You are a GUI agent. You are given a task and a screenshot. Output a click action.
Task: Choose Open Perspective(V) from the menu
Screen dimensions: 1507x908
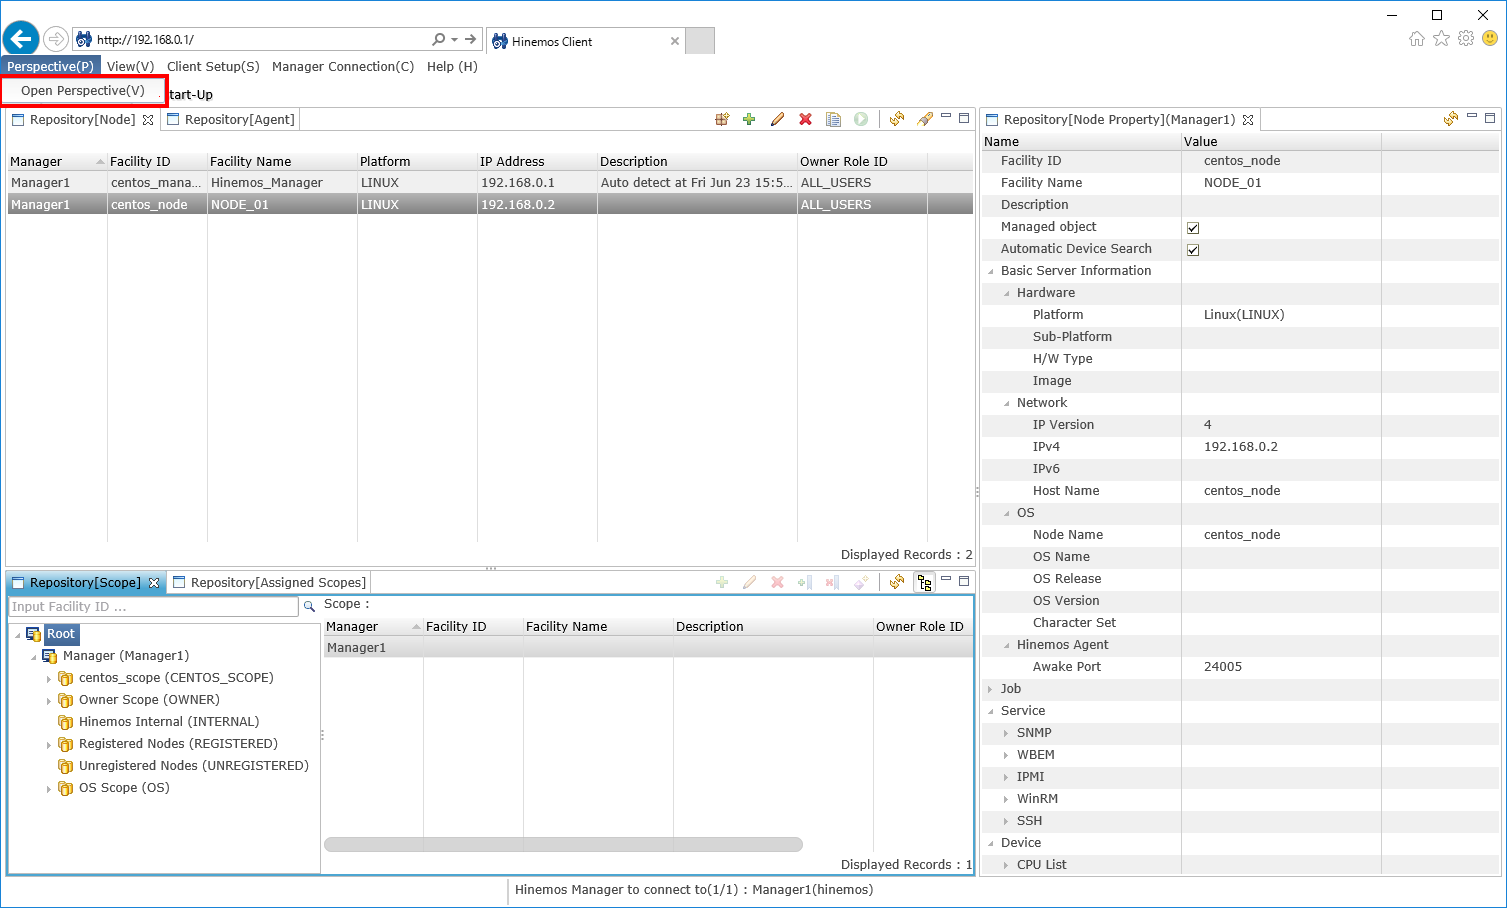(83, 90)
